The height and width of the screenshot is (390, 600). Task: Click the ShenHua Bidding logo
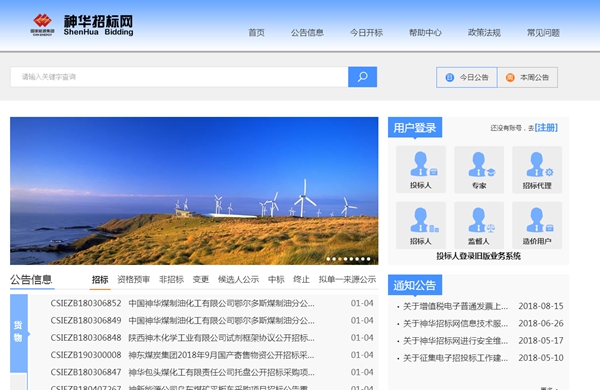(82, 25)
